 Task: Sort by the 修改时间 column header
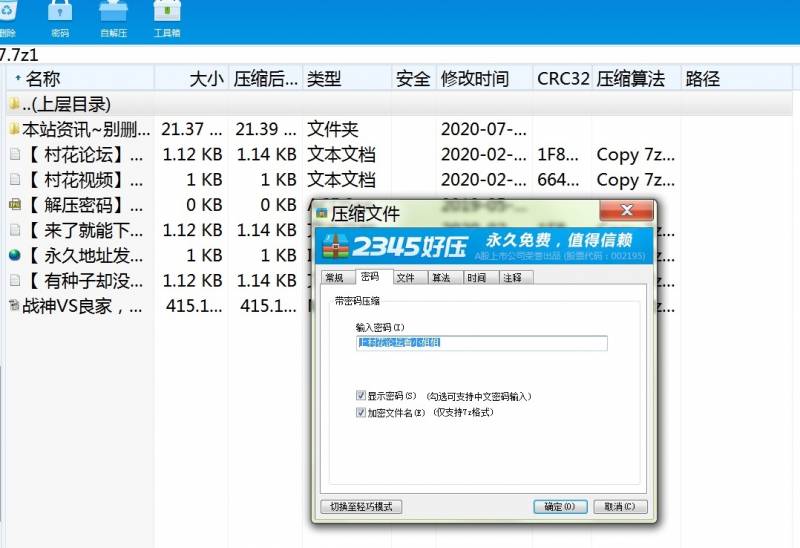(x=485, y=79)
